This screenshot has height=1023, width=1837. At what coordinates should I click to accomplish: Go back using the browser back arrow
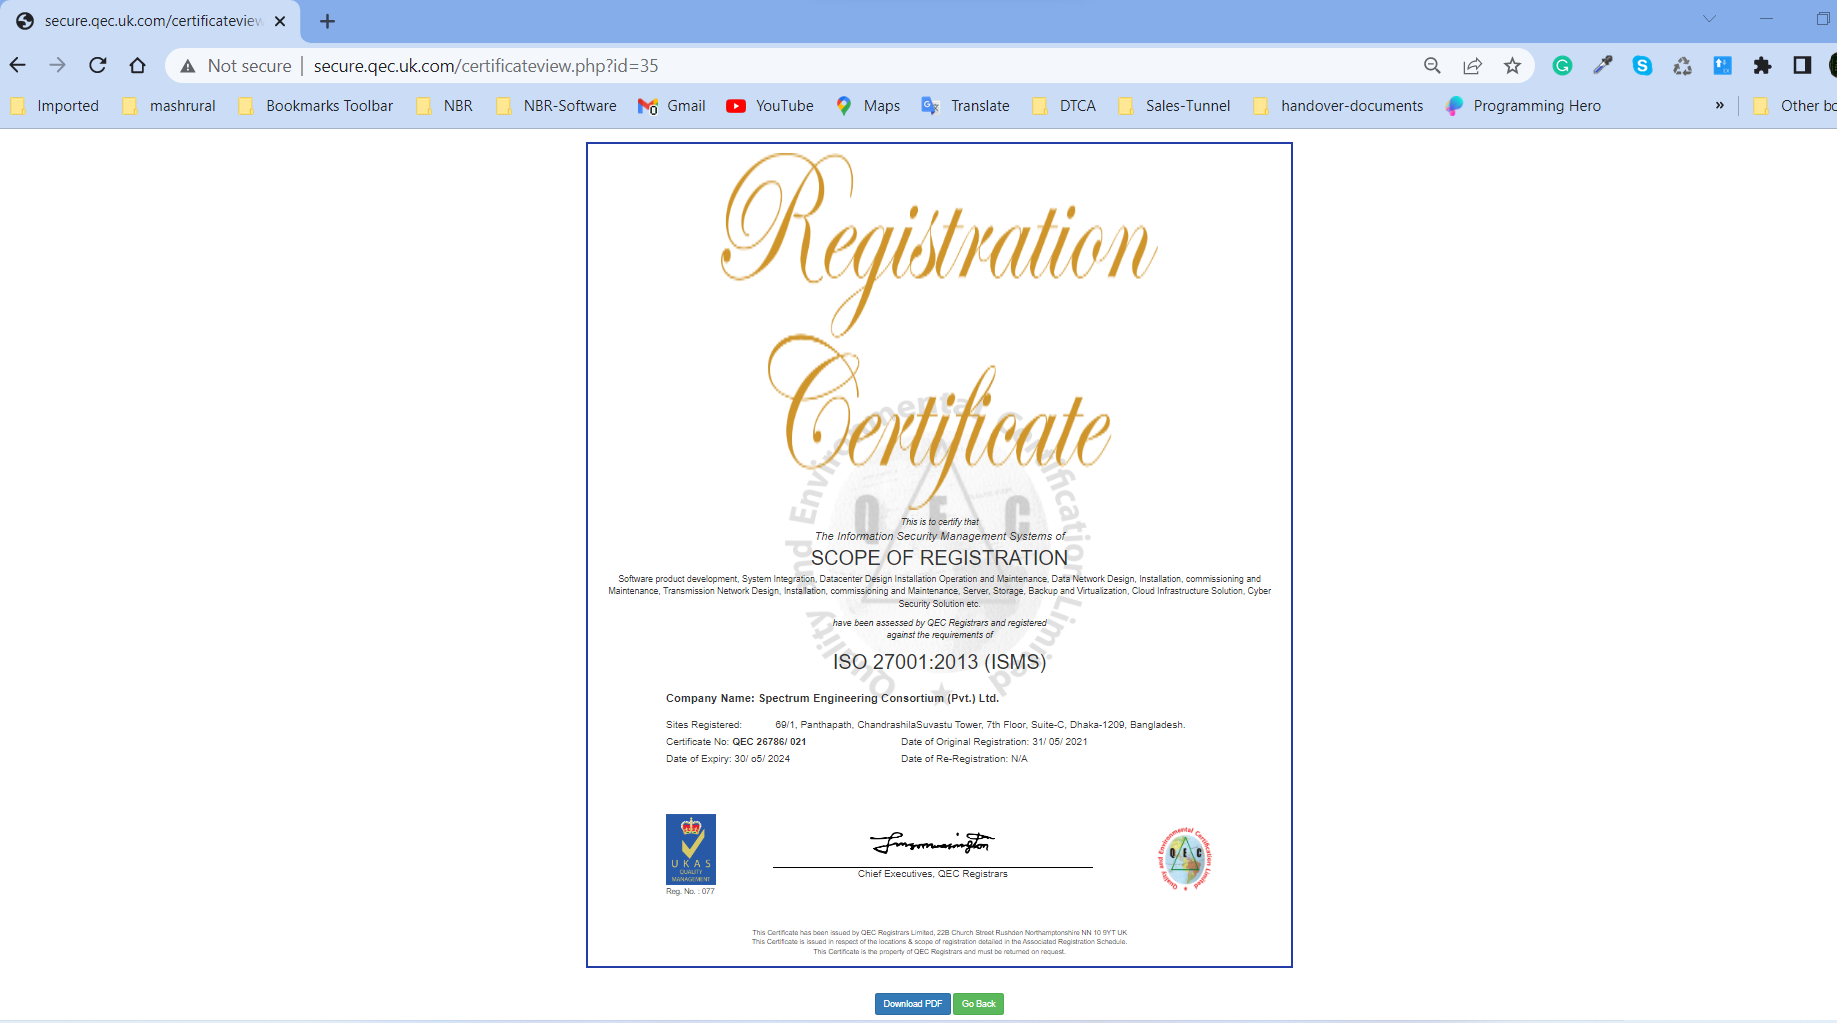pyautogui.click(x=18, y=66)
